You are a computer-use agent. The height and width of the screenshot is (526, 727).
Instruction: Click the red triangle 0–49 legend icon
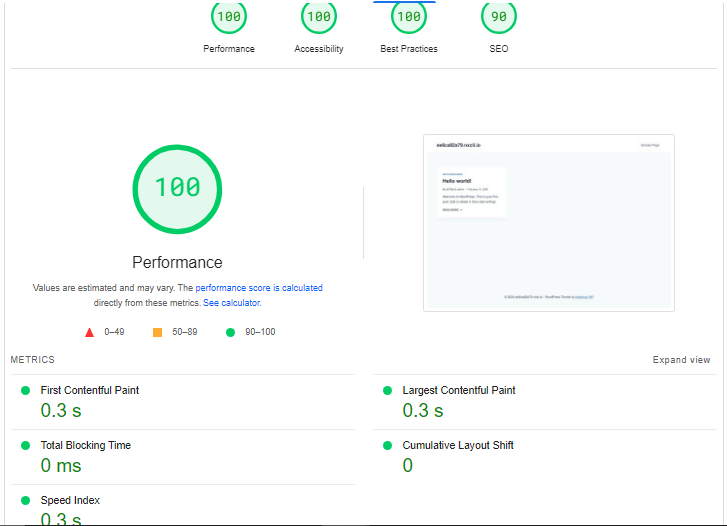[x=89, y=332]
